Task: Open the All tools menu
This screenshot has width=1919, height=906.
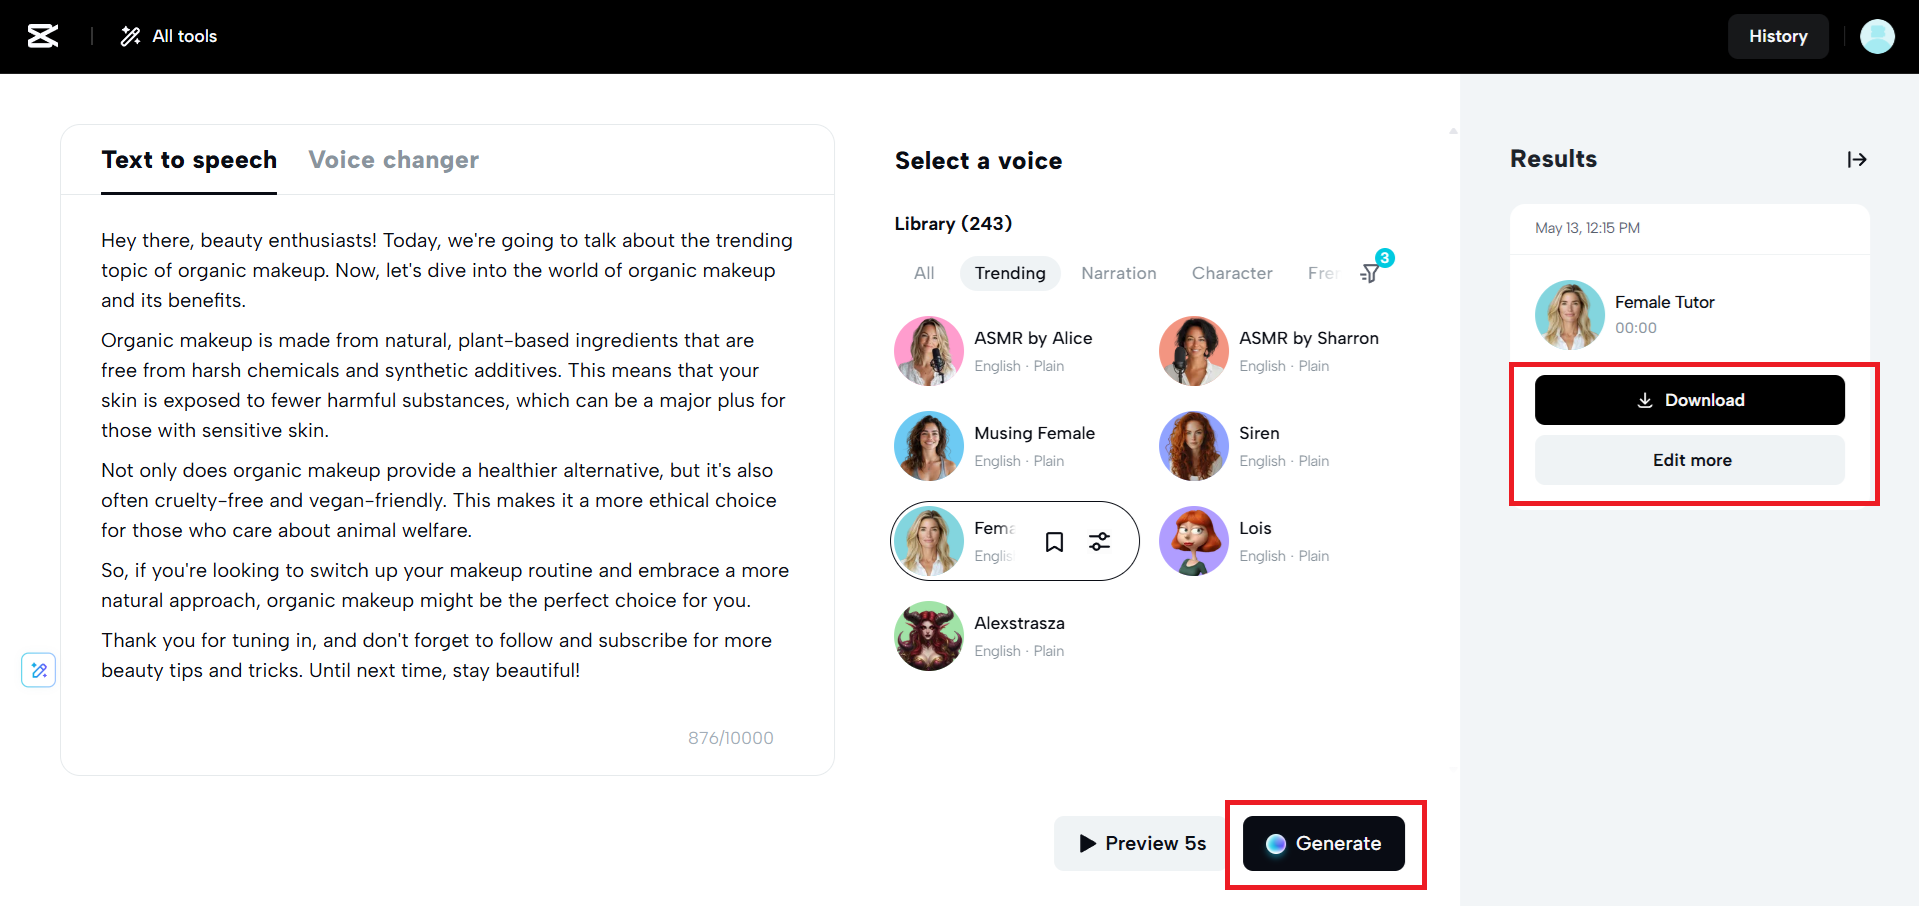Action: click(x=169, y=36)
